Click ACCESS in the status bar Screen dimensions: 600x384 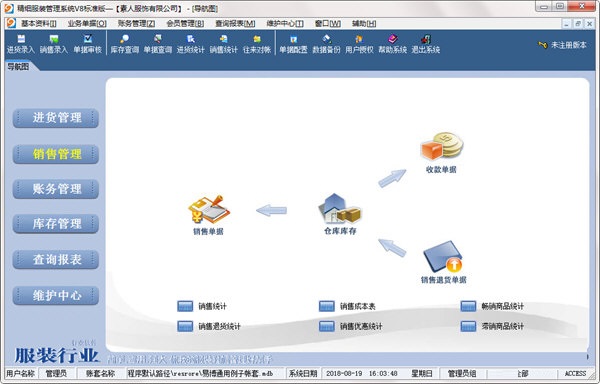(575, 374)
